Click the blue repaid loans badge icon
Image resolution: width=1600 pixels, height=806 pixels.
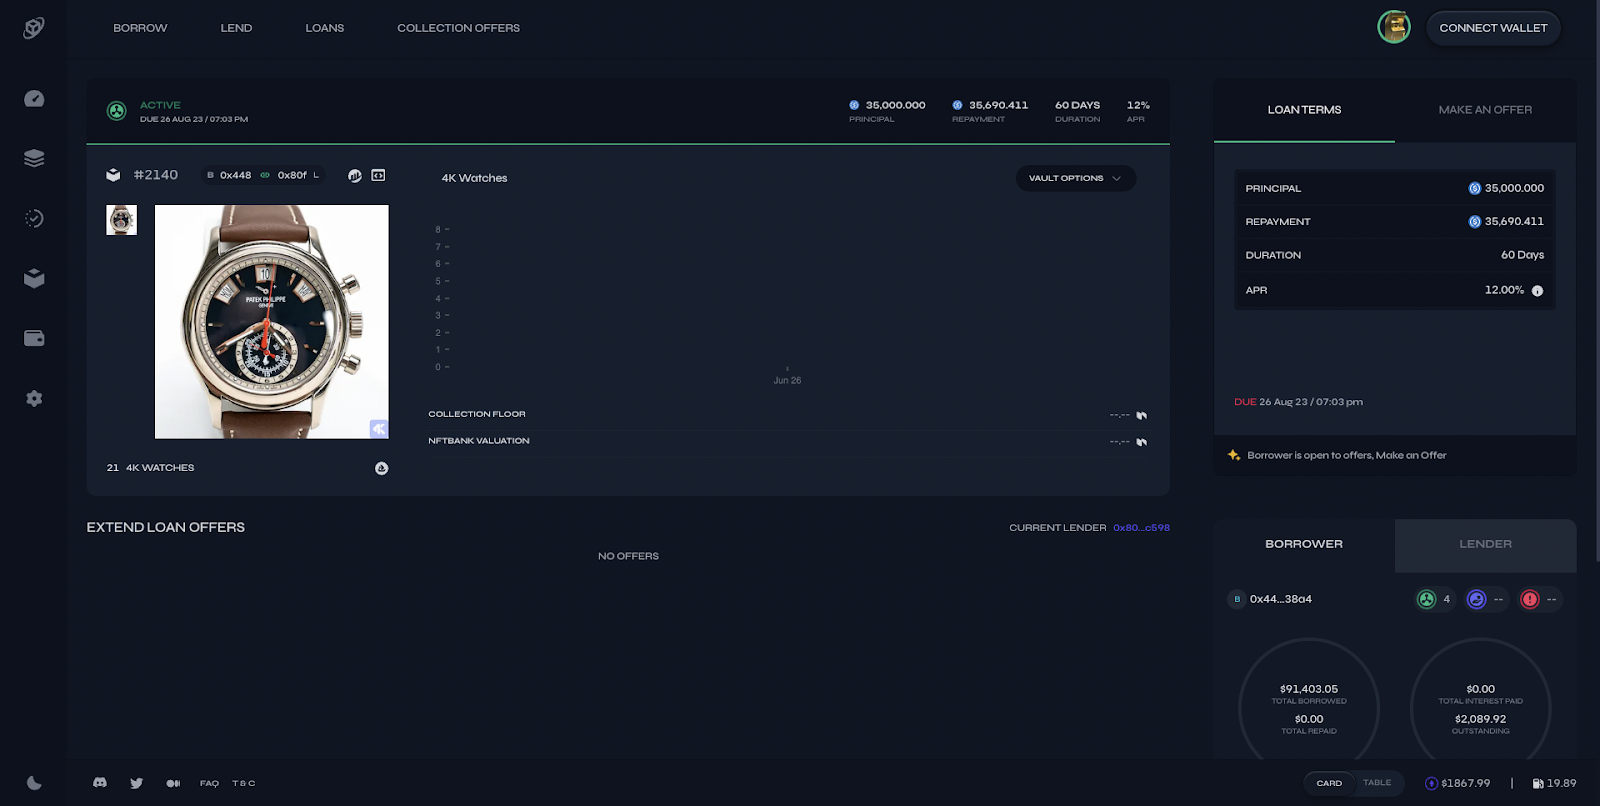[1476, 599]
